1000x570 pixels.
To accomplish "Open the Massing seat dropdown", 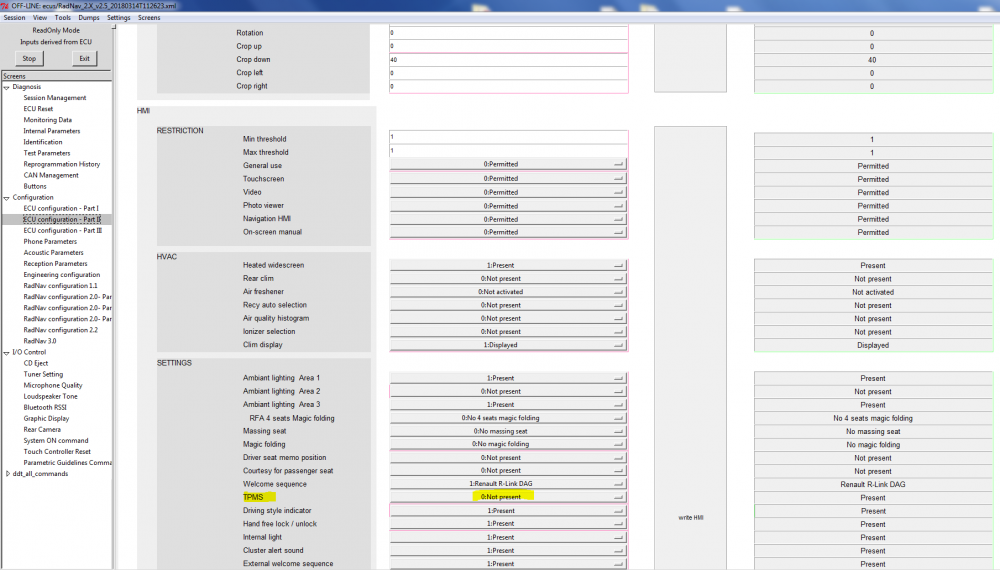I will 508,431.
